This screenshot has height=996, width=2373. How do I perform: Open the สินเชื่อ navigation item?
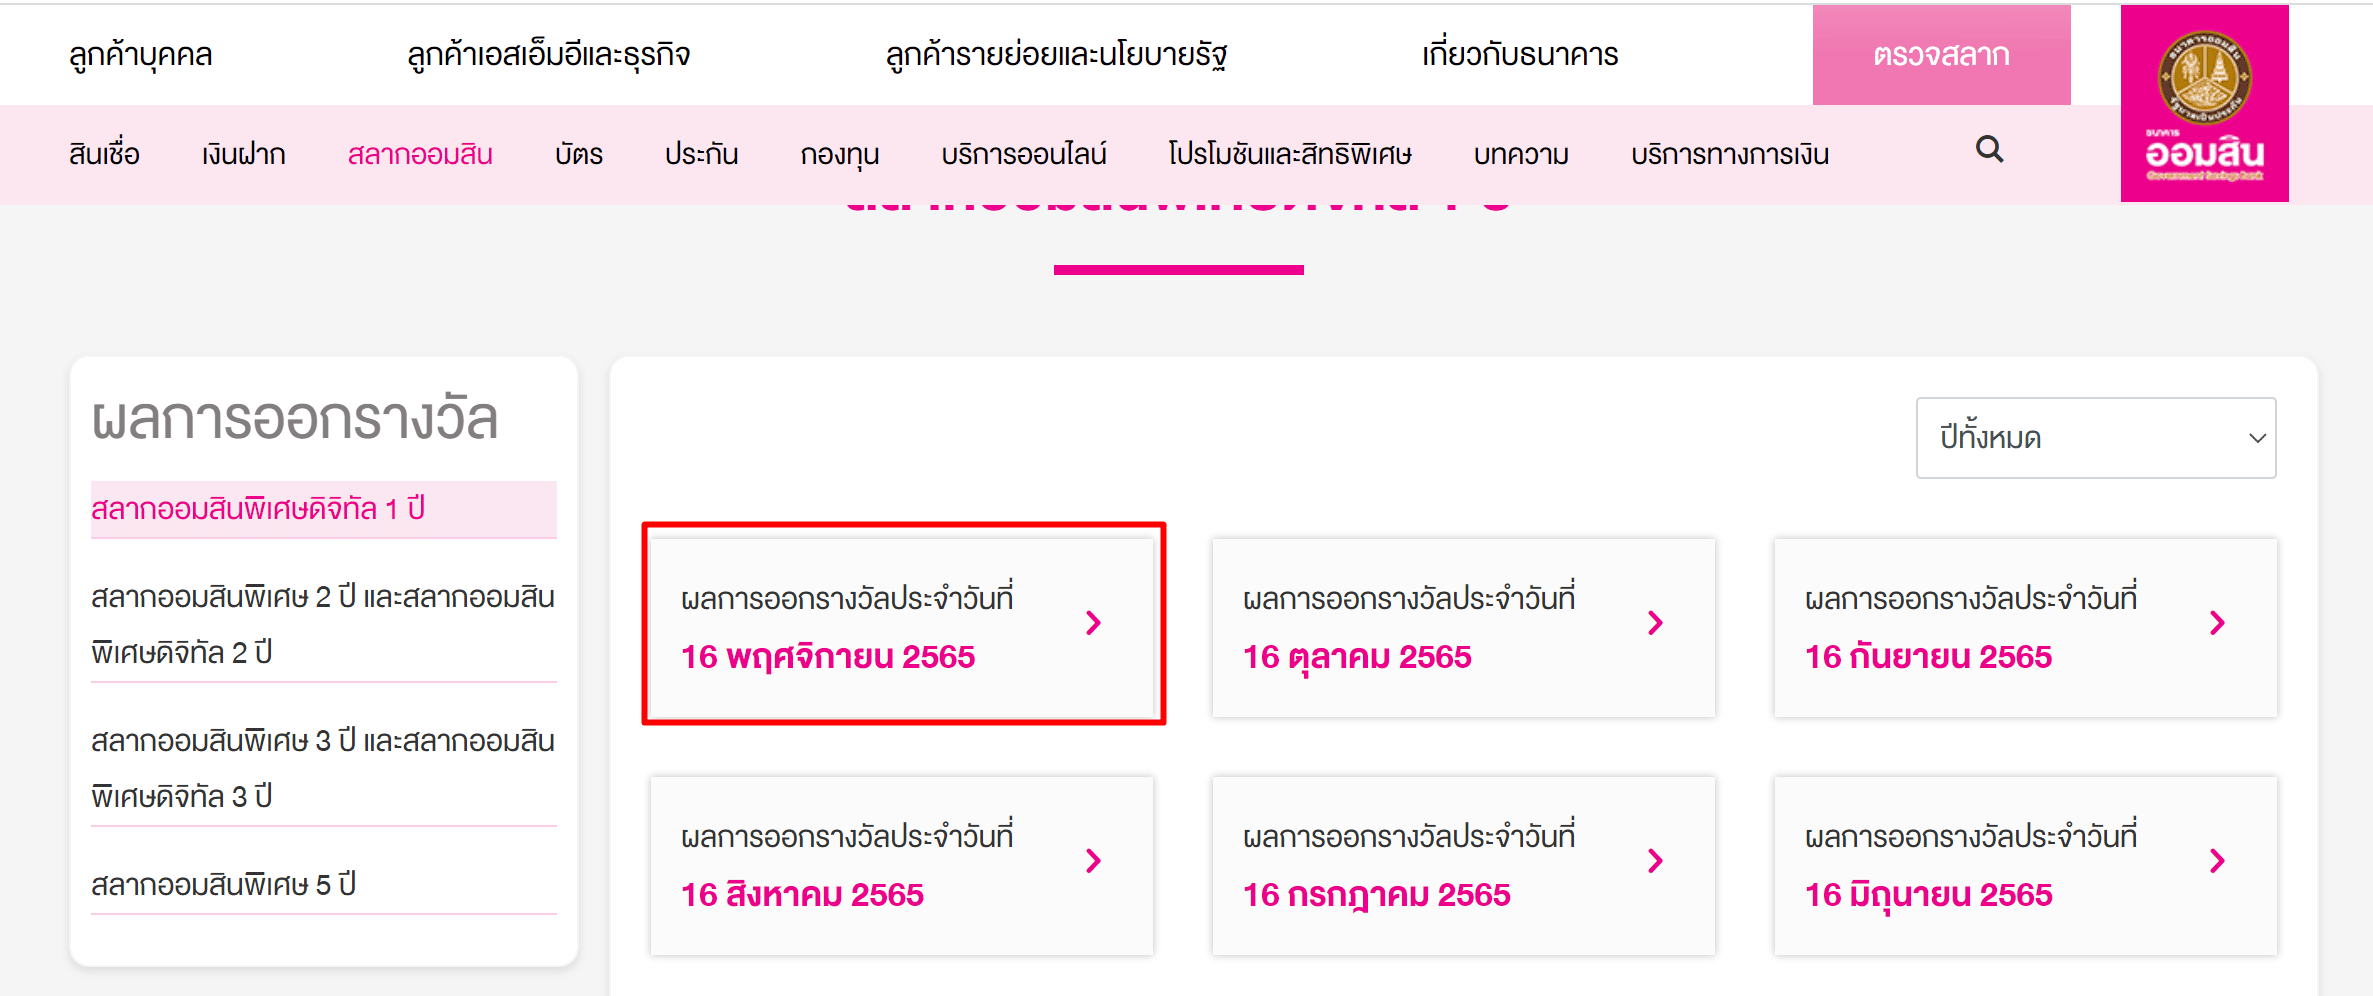[104, 154]
